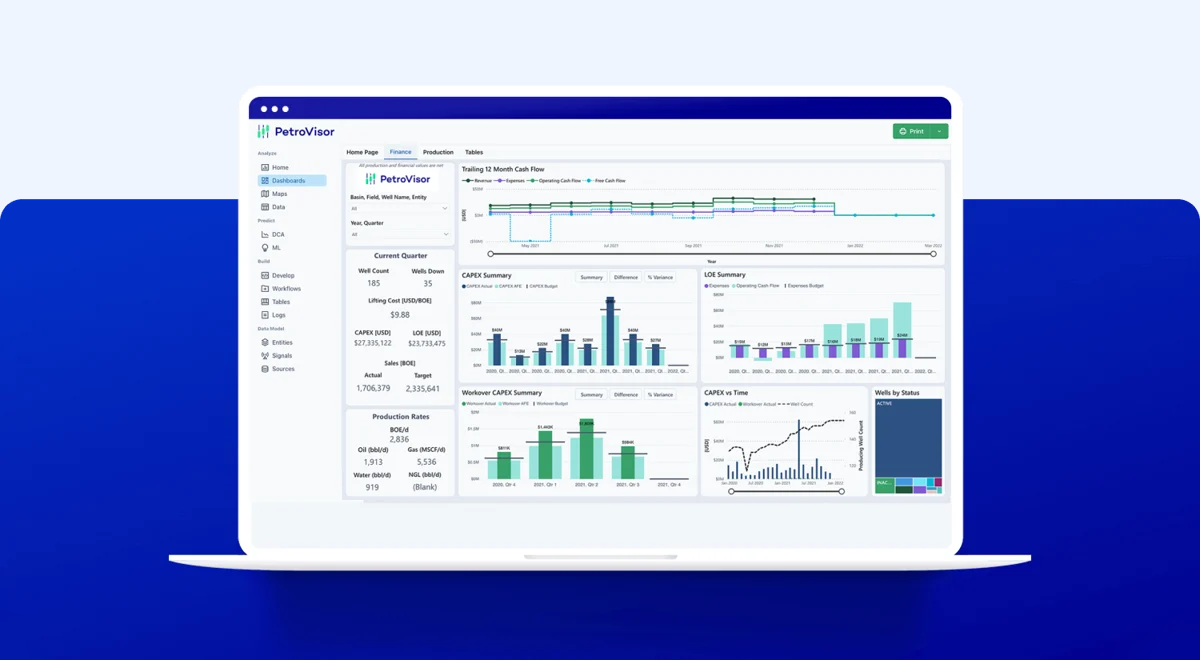This screenshot has height=660, width=1200.
Task: Open the Data section icon
Action: (x=265, y=207)
